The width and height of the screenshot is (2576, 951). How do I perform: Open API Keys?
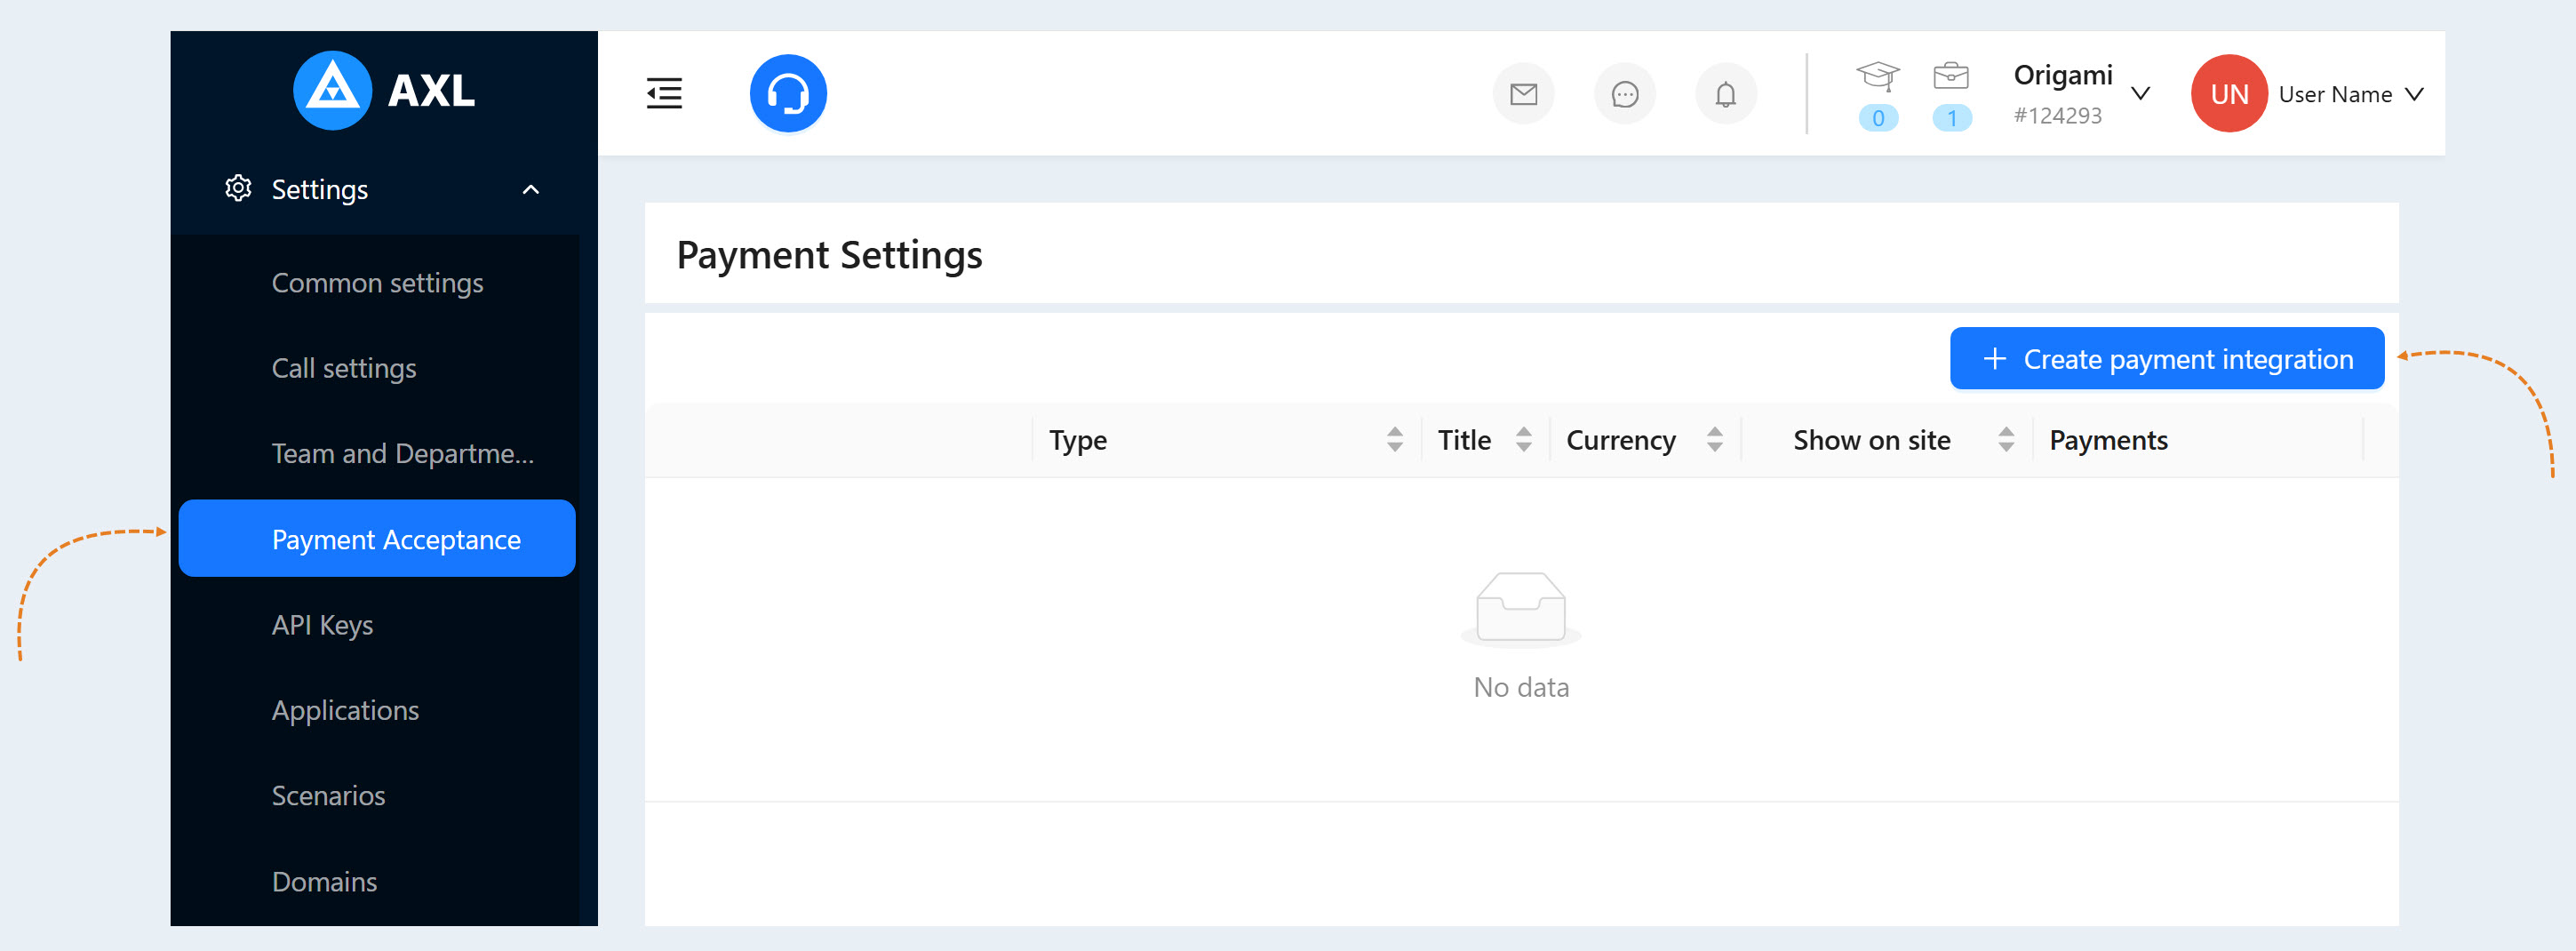(x=322, y=625)
